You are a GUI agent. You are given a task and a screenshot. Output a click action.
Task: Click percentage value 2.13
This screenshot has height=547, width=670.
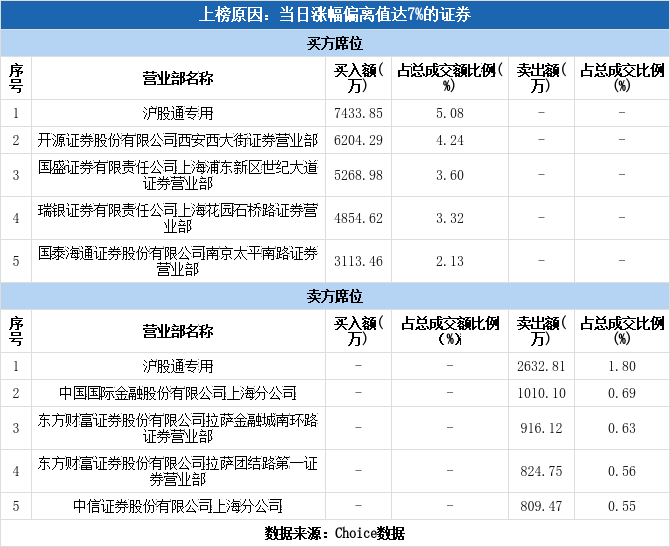[450, 261]
